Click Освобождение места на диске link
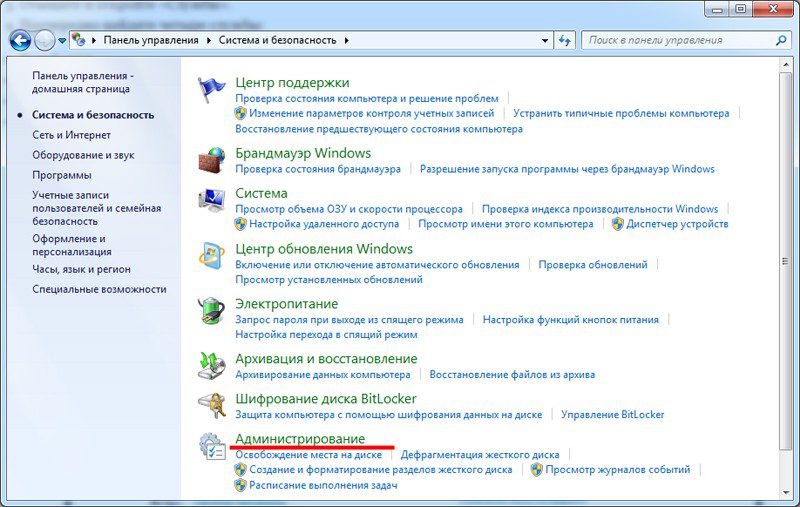The height and width of the screenshot is (507, 800). coord(309,454)
